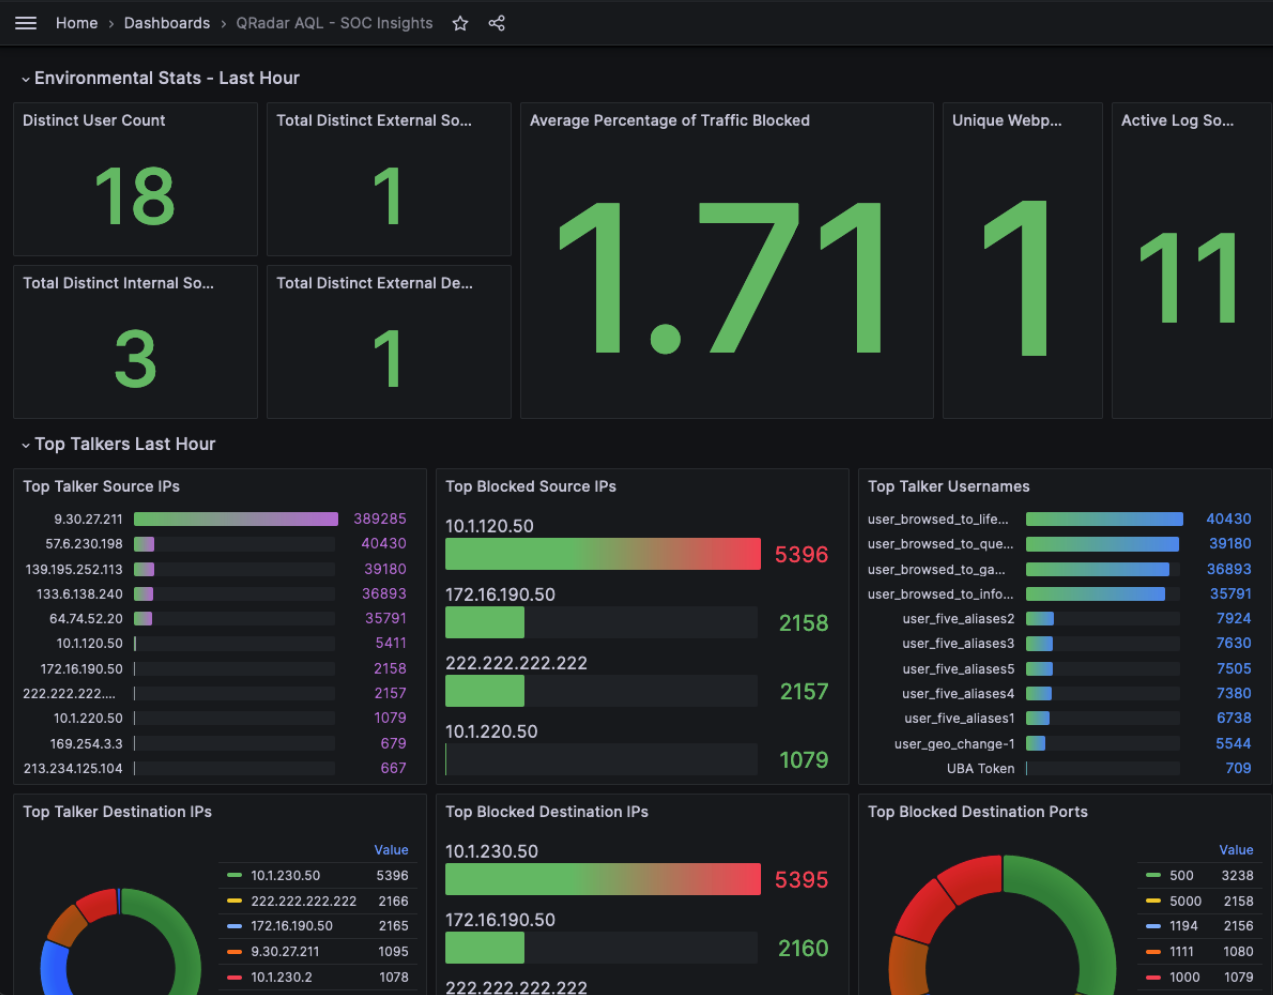Click the user_browsed_to_que... username label
Image resolution: width=1273 pixels, height=995 pixels.
[940, 544]
